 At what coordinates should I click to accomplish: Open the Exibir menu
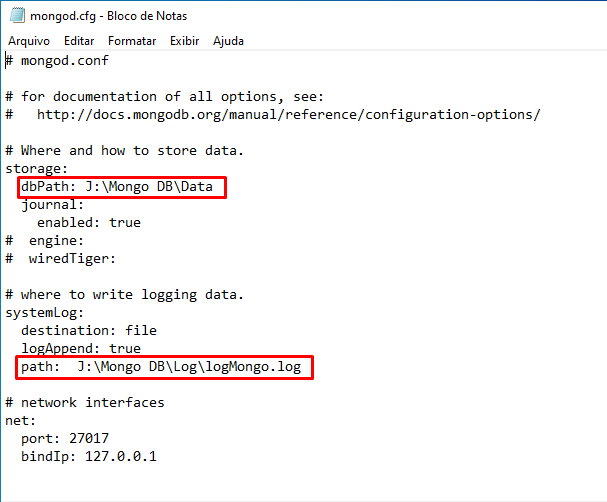185,41
